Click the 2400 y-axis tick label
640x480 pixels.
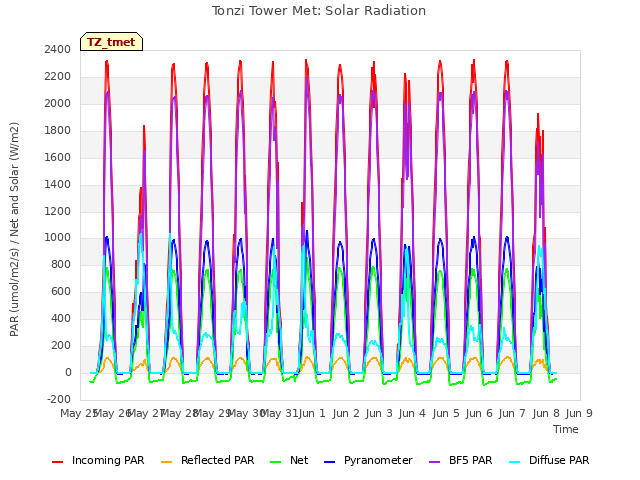(58, 49)
